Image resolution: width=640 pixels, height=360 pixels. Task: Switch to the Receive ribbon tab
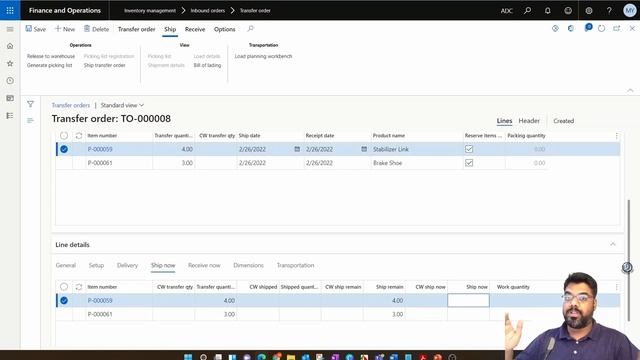pyautogui.click(x=195, y=29)
